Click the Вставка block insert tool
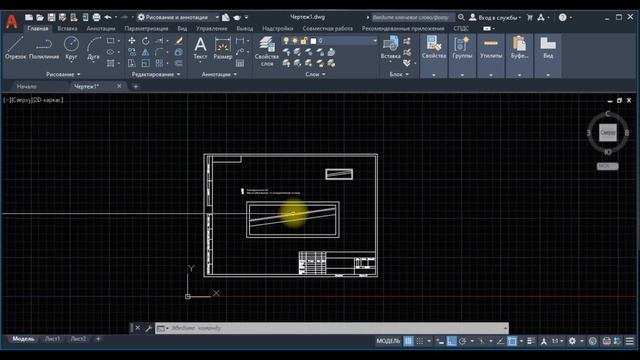Image resolution: width=640 pixels, height=360 pixels. coord(390,48)
